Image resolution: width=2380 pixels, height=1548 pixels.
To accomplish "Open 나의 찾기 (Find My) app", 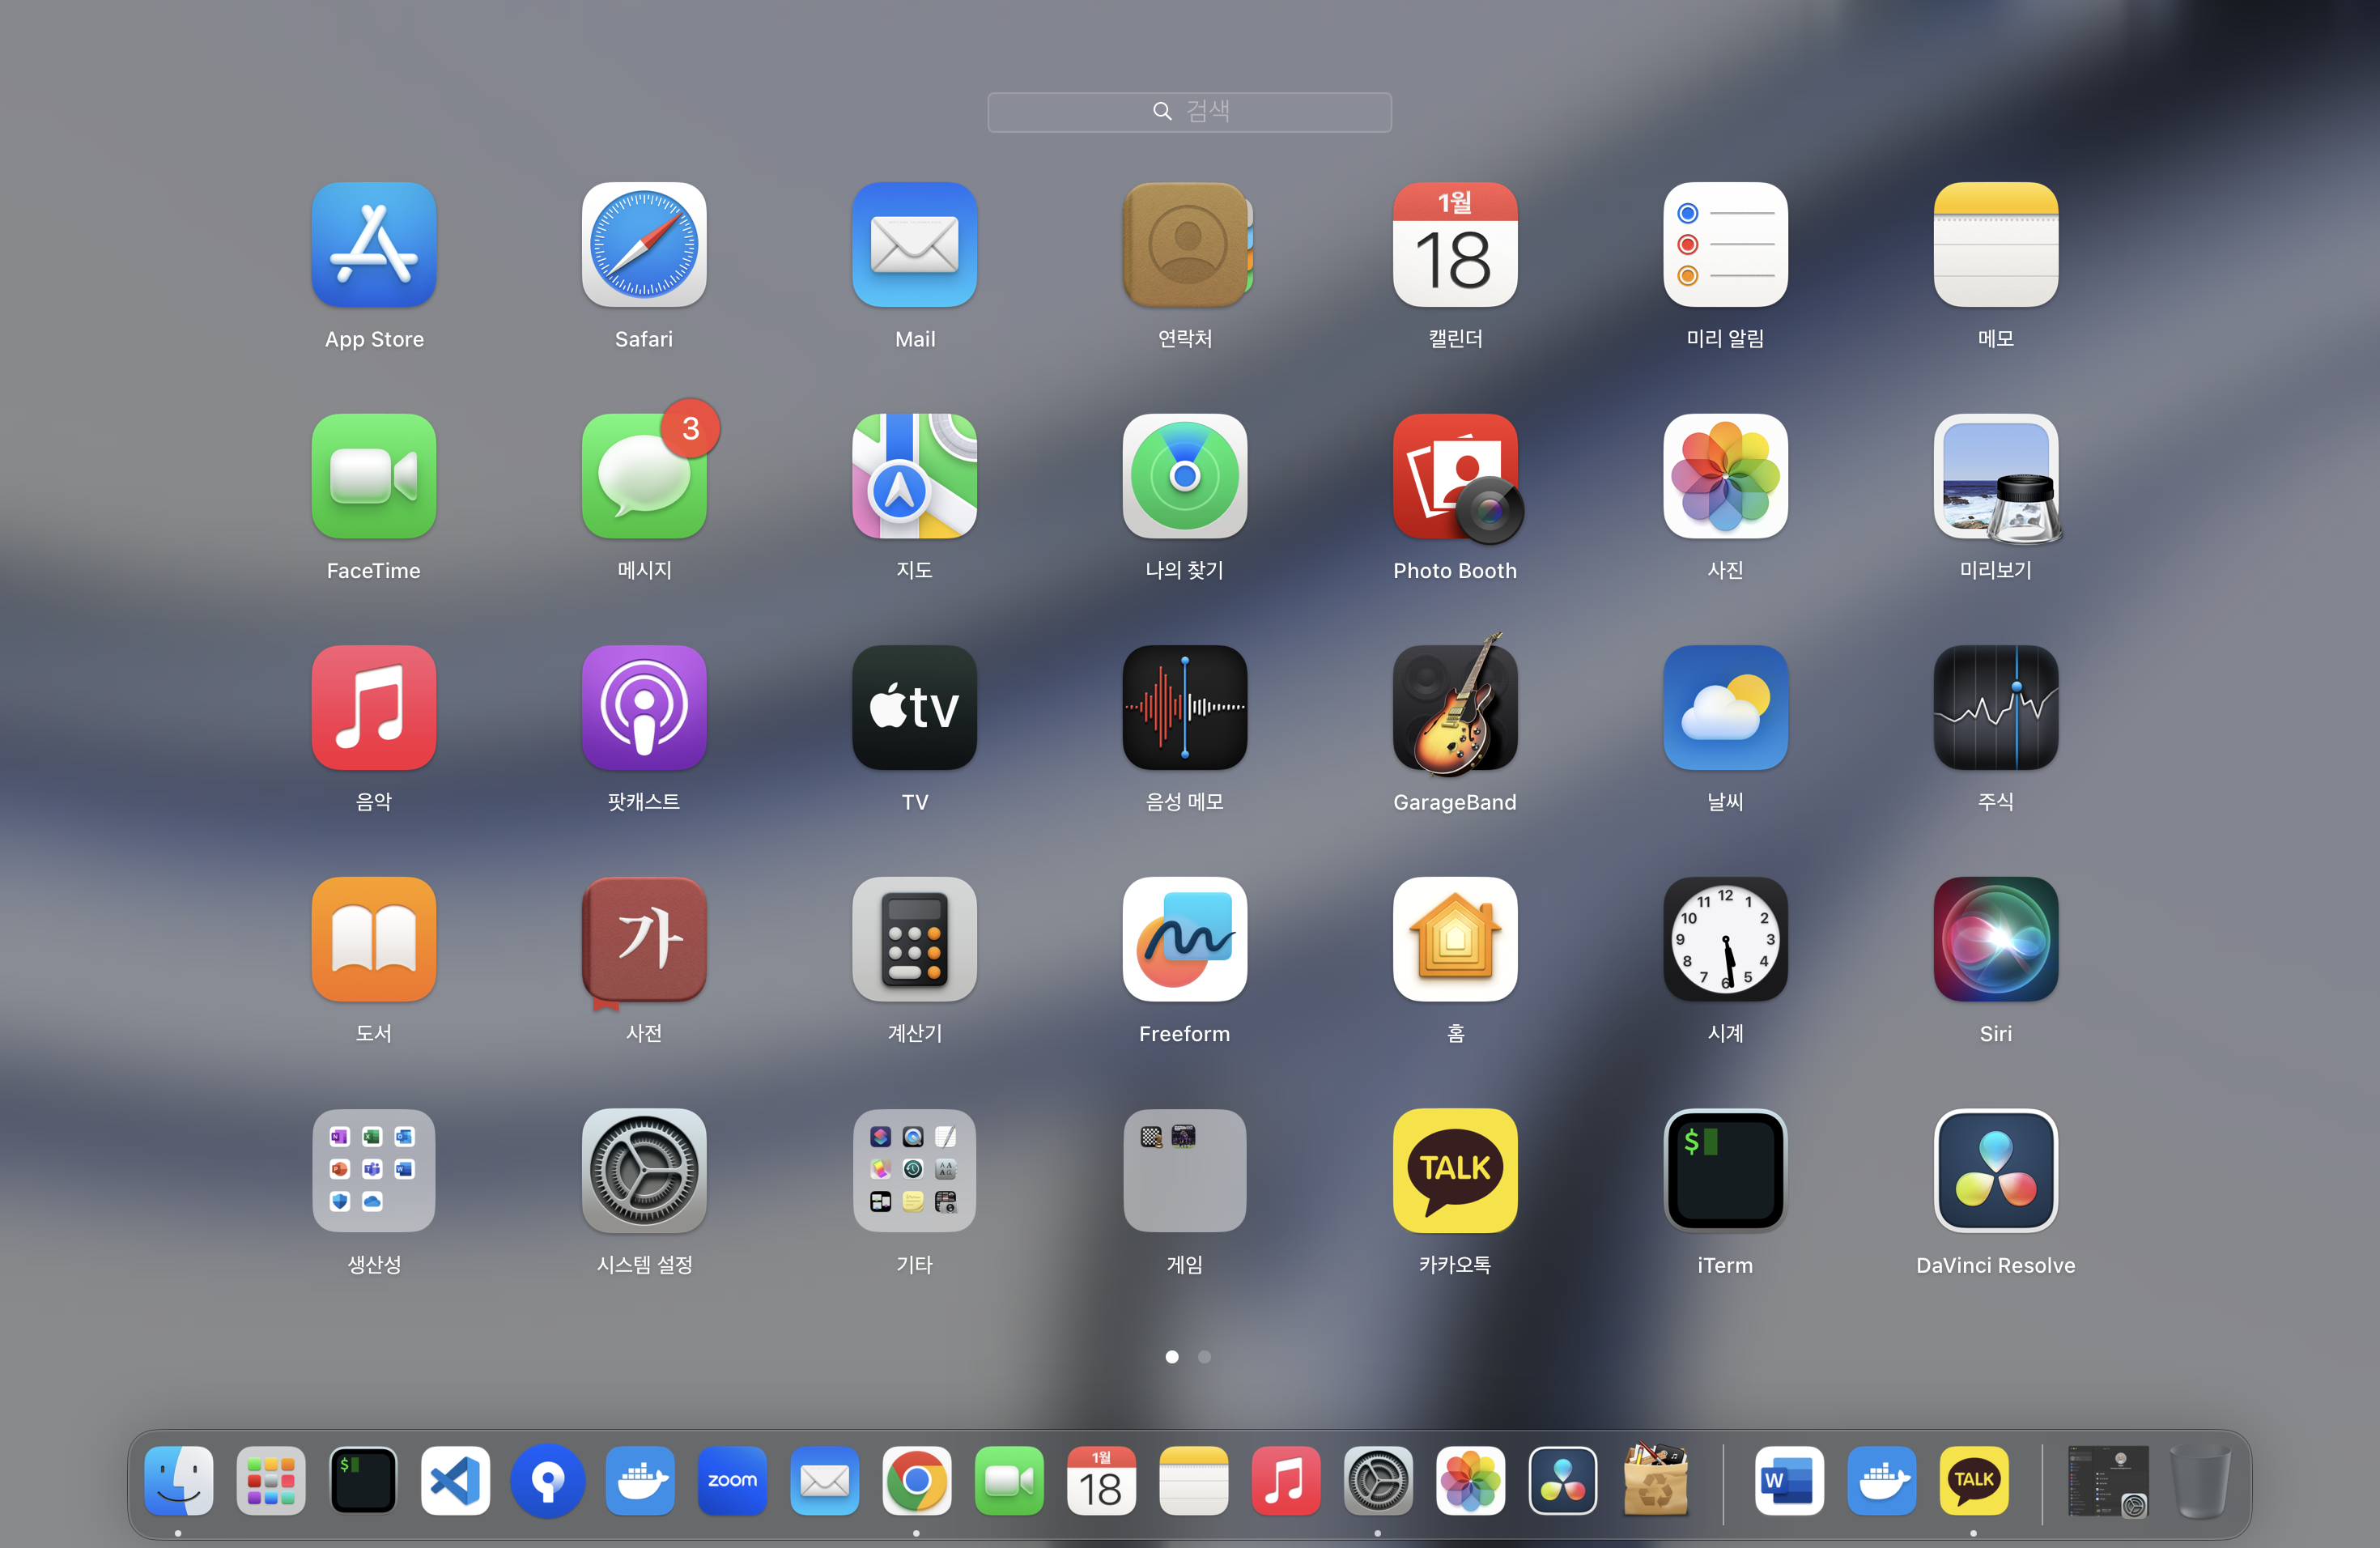I will pyautogui.click(x=1185, y=476).
